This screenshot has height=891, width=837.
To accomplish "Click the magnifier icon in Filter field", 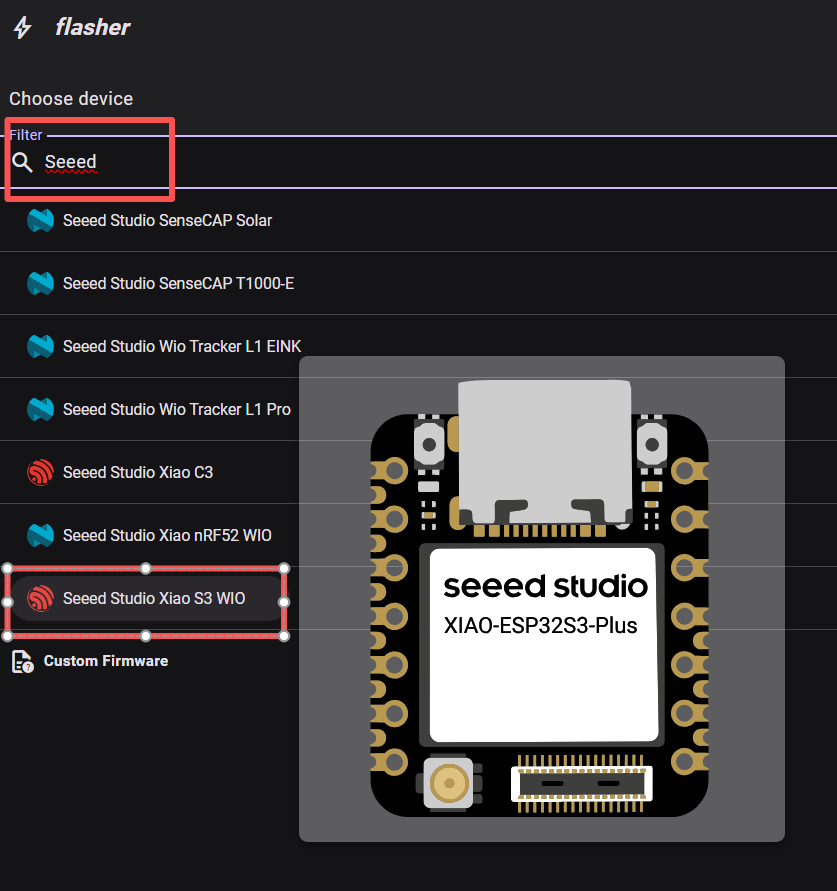I will (22, 162).
